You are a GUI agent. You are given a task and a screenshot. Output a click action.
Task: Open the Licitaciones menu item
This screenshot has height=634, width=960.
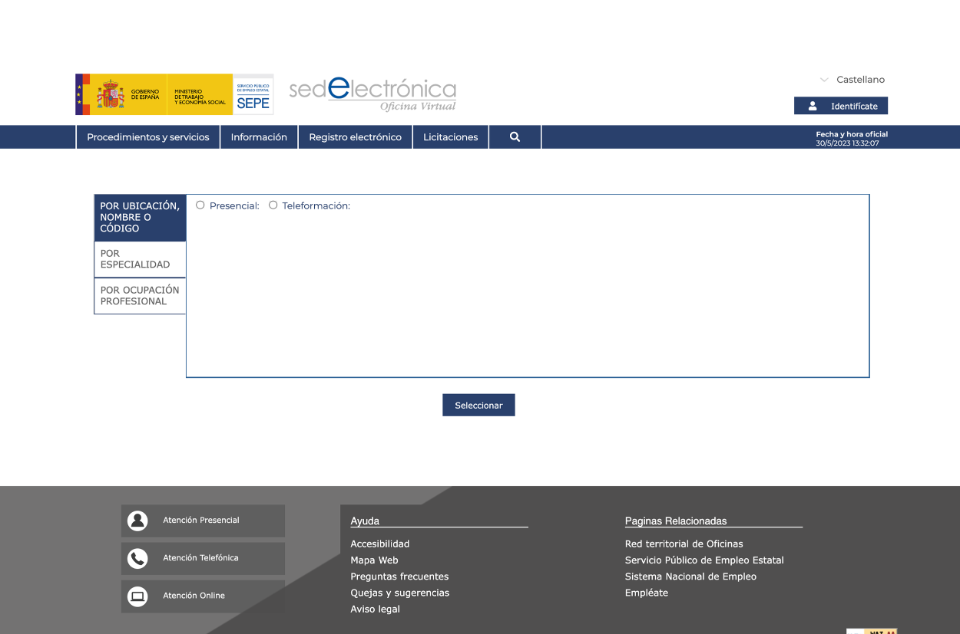[450, 137]
